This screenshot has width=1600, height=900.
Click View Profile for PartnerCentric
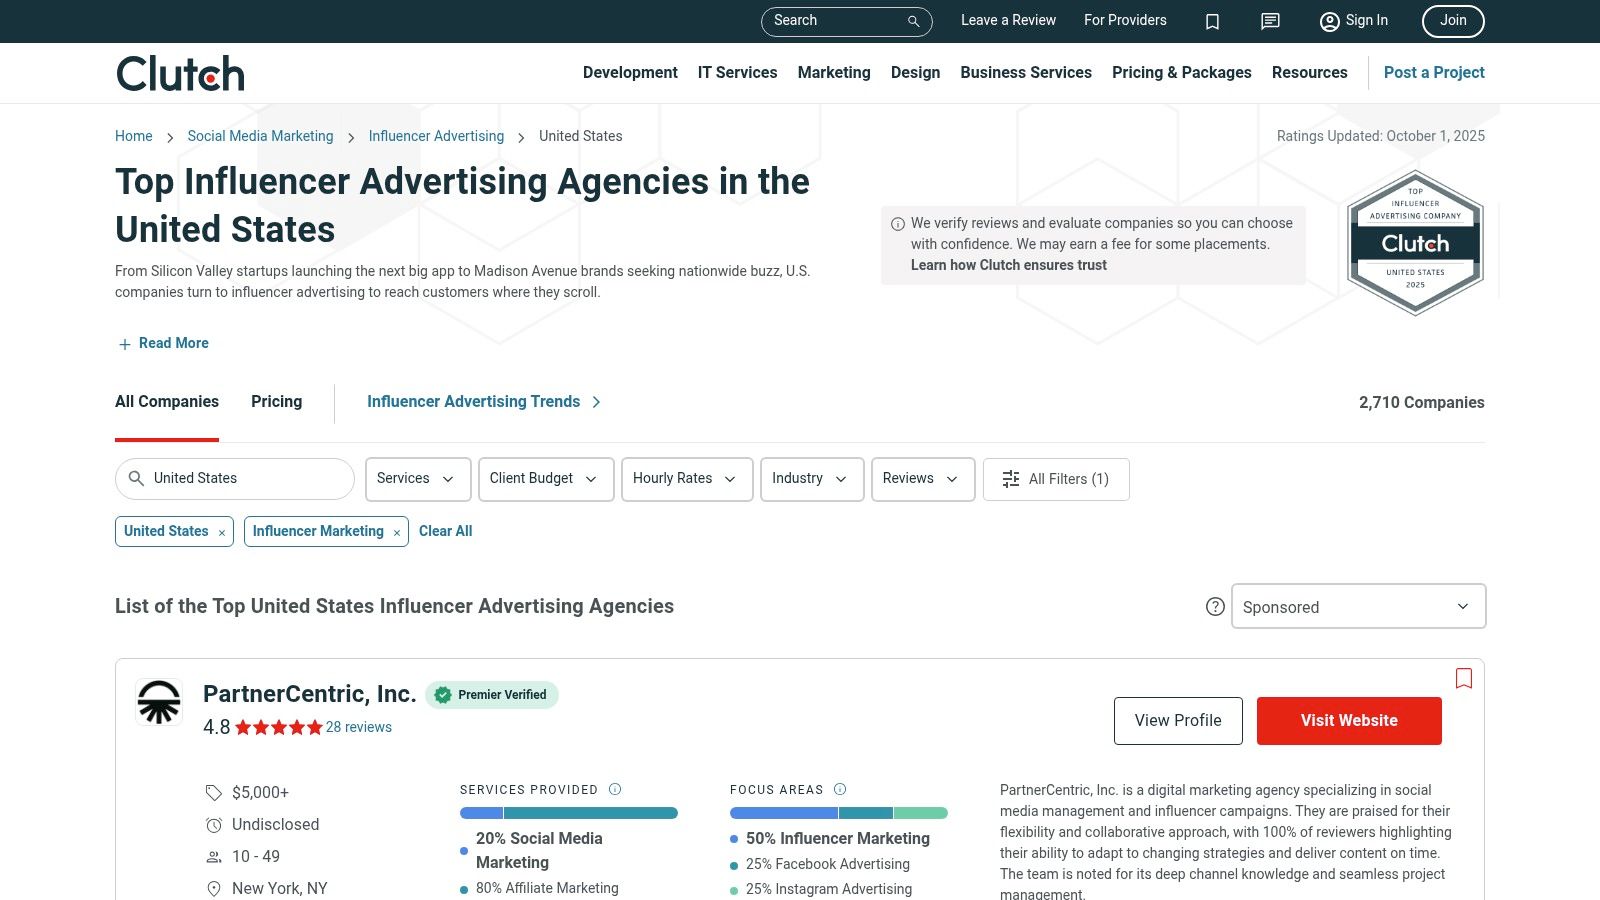click(x=1178, y=721)
